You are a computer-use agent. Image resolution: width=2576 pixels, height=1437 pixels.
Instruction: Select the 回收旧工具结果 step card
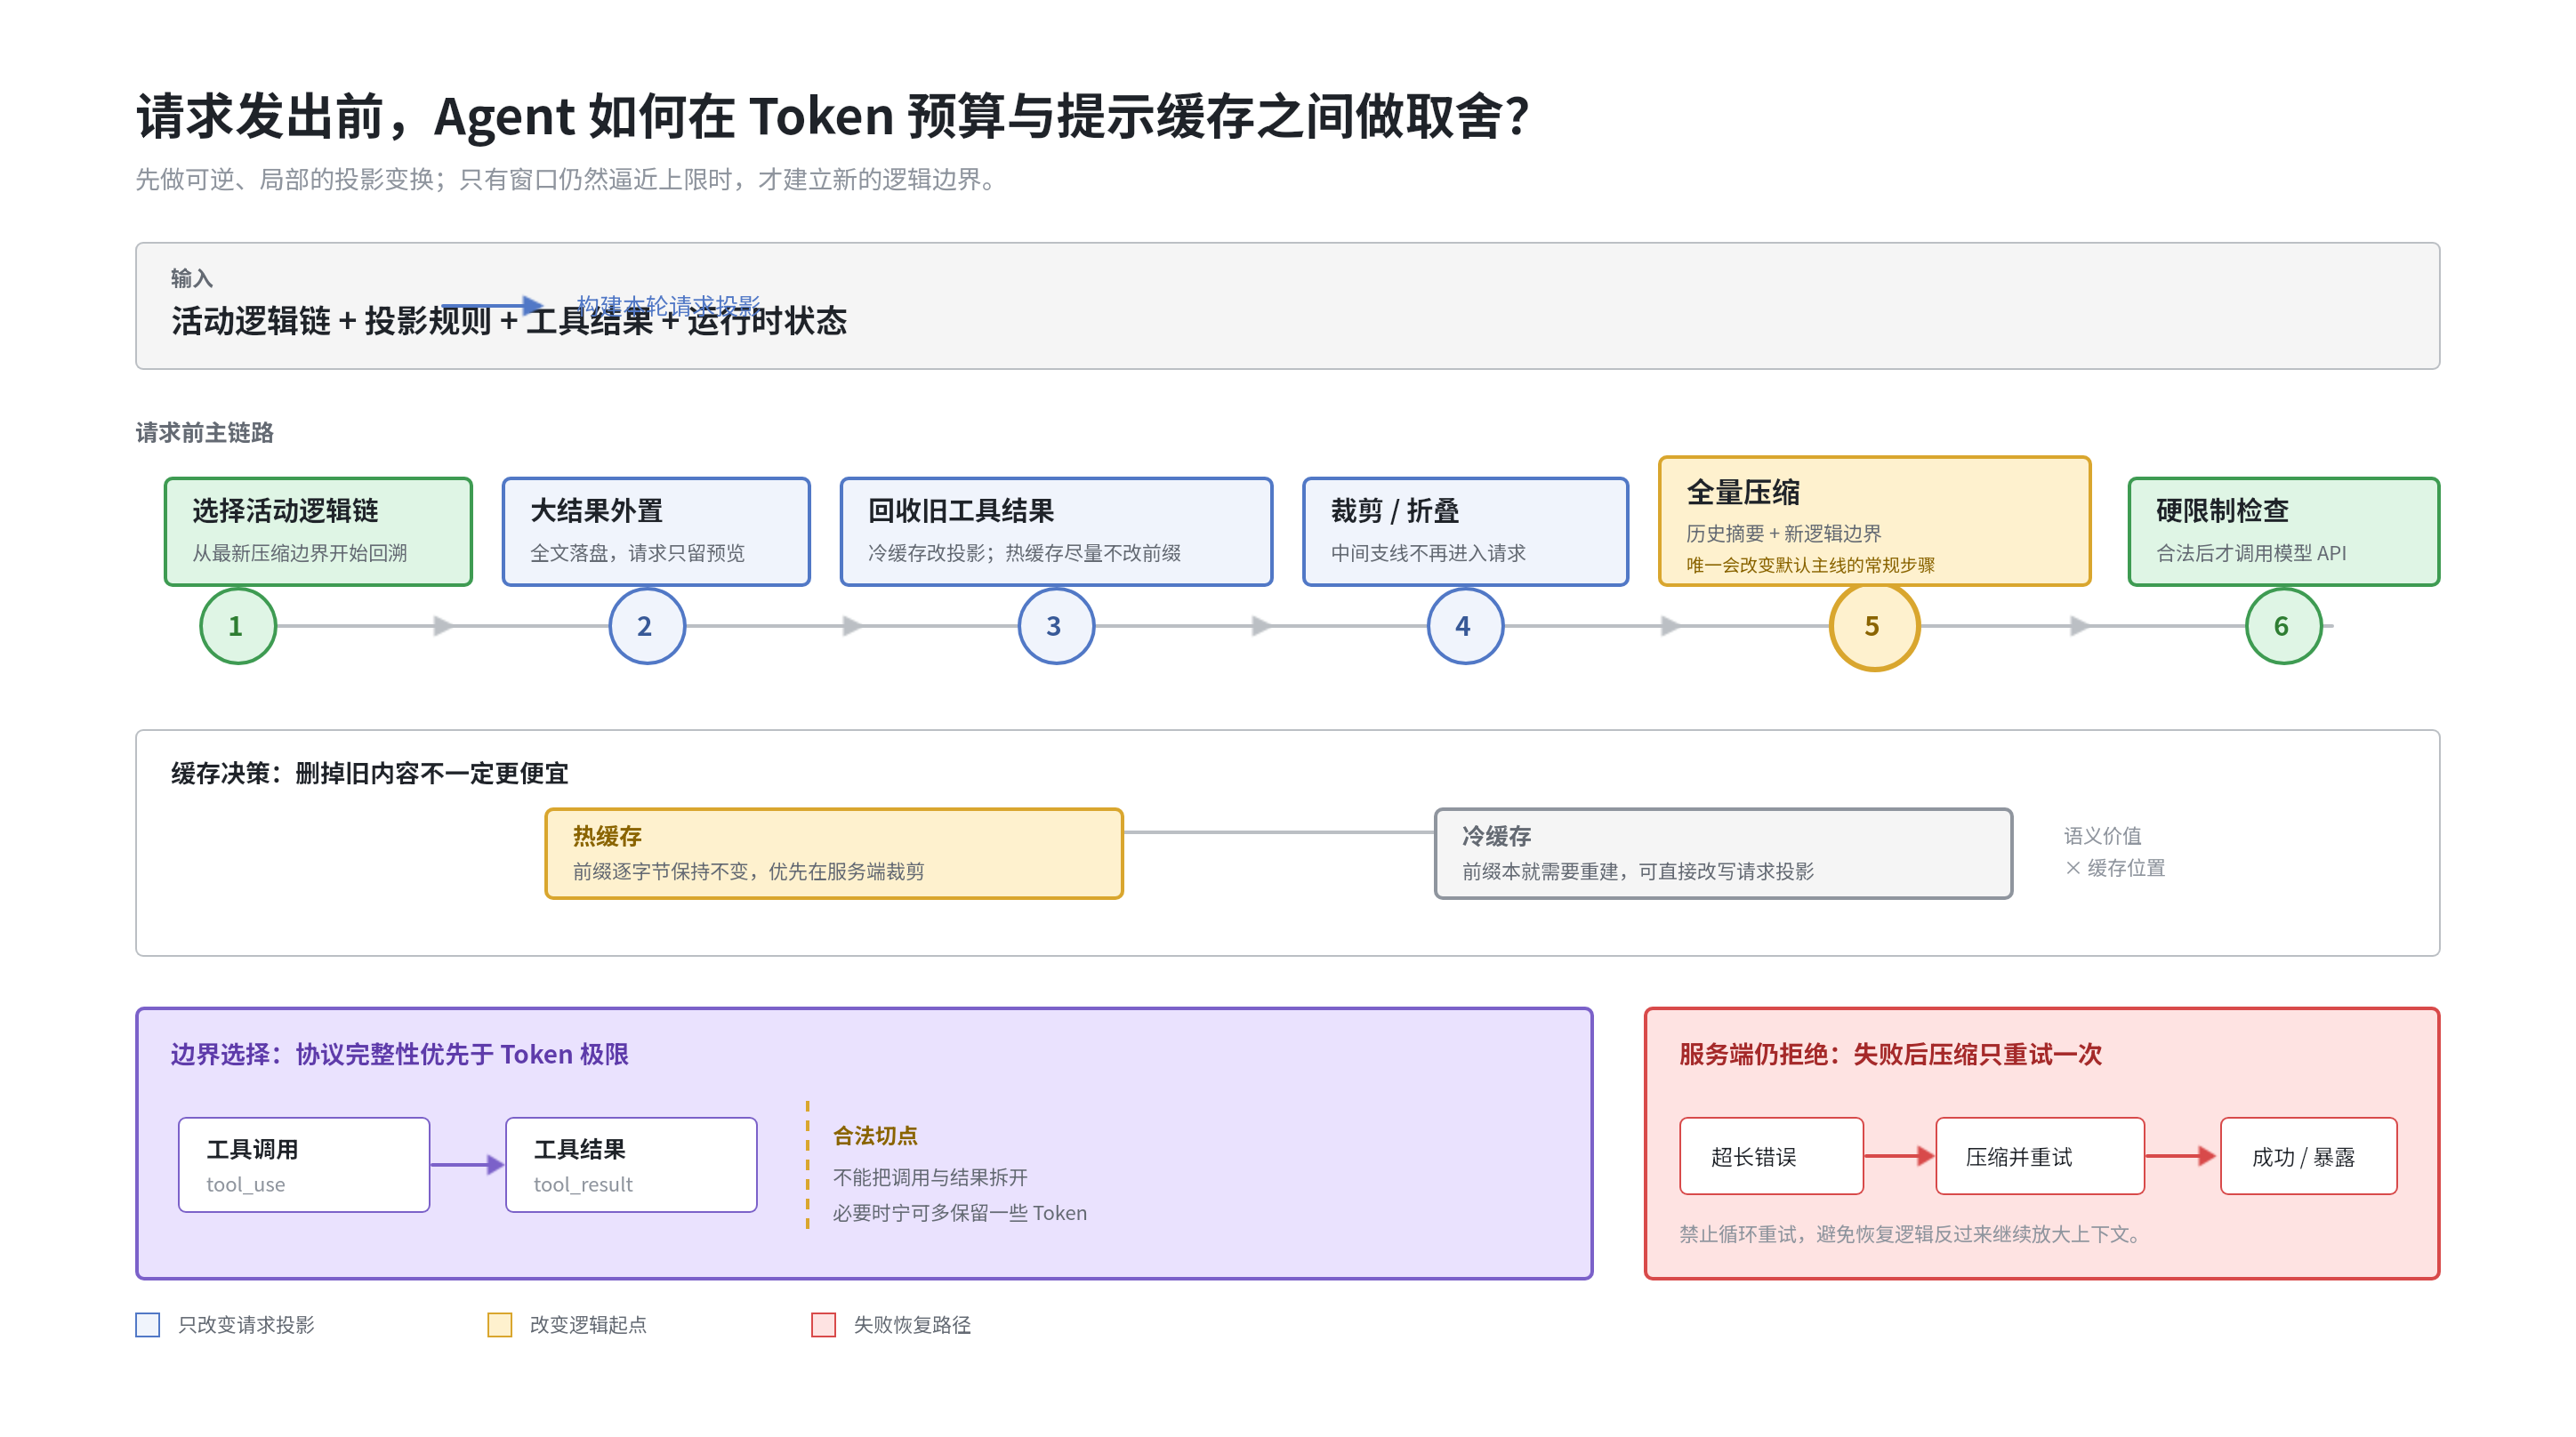(x=1056, y=531)
